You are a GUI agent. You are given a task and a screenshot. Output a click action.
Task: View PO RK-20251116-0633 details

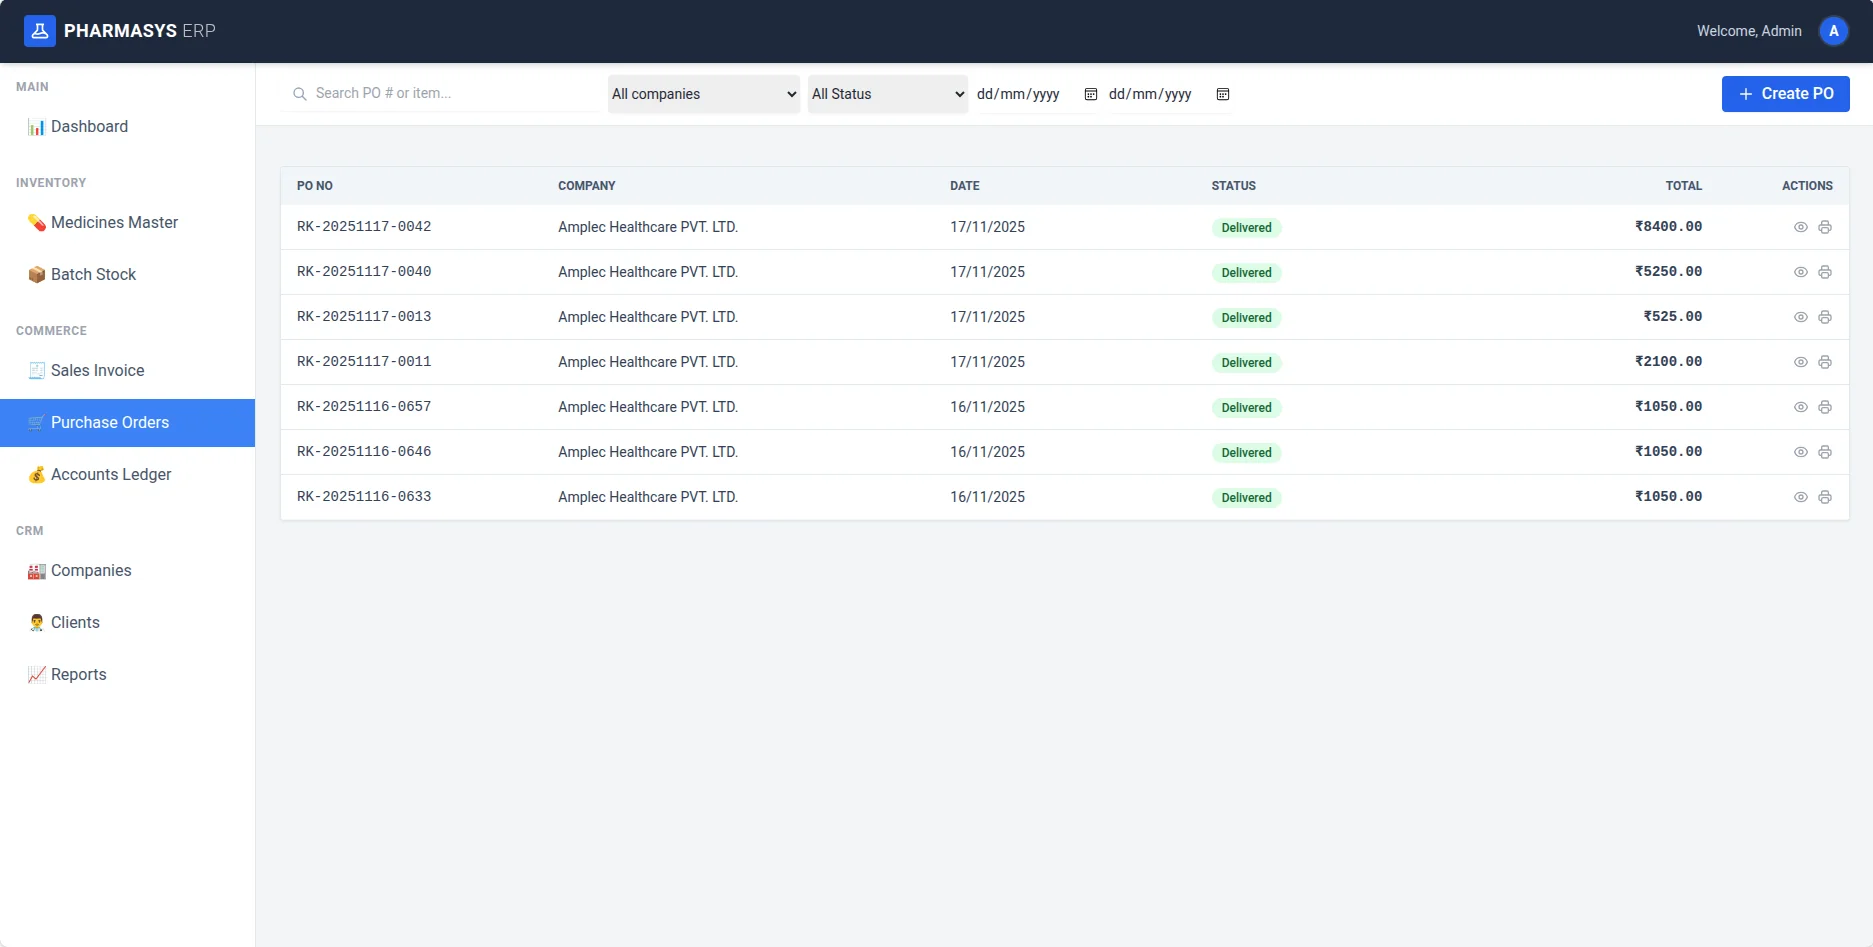(x=1800, y=497)
